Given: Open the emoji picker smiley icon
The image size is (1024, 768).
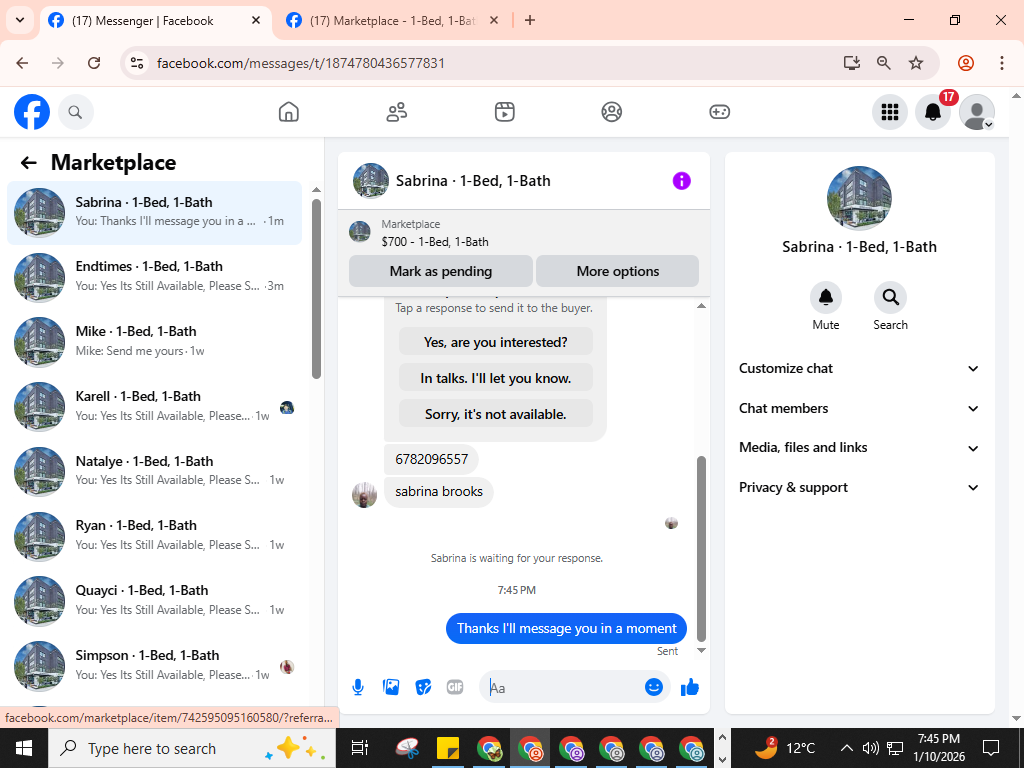Looking at the screenshot, I should [x=654, y=687].
